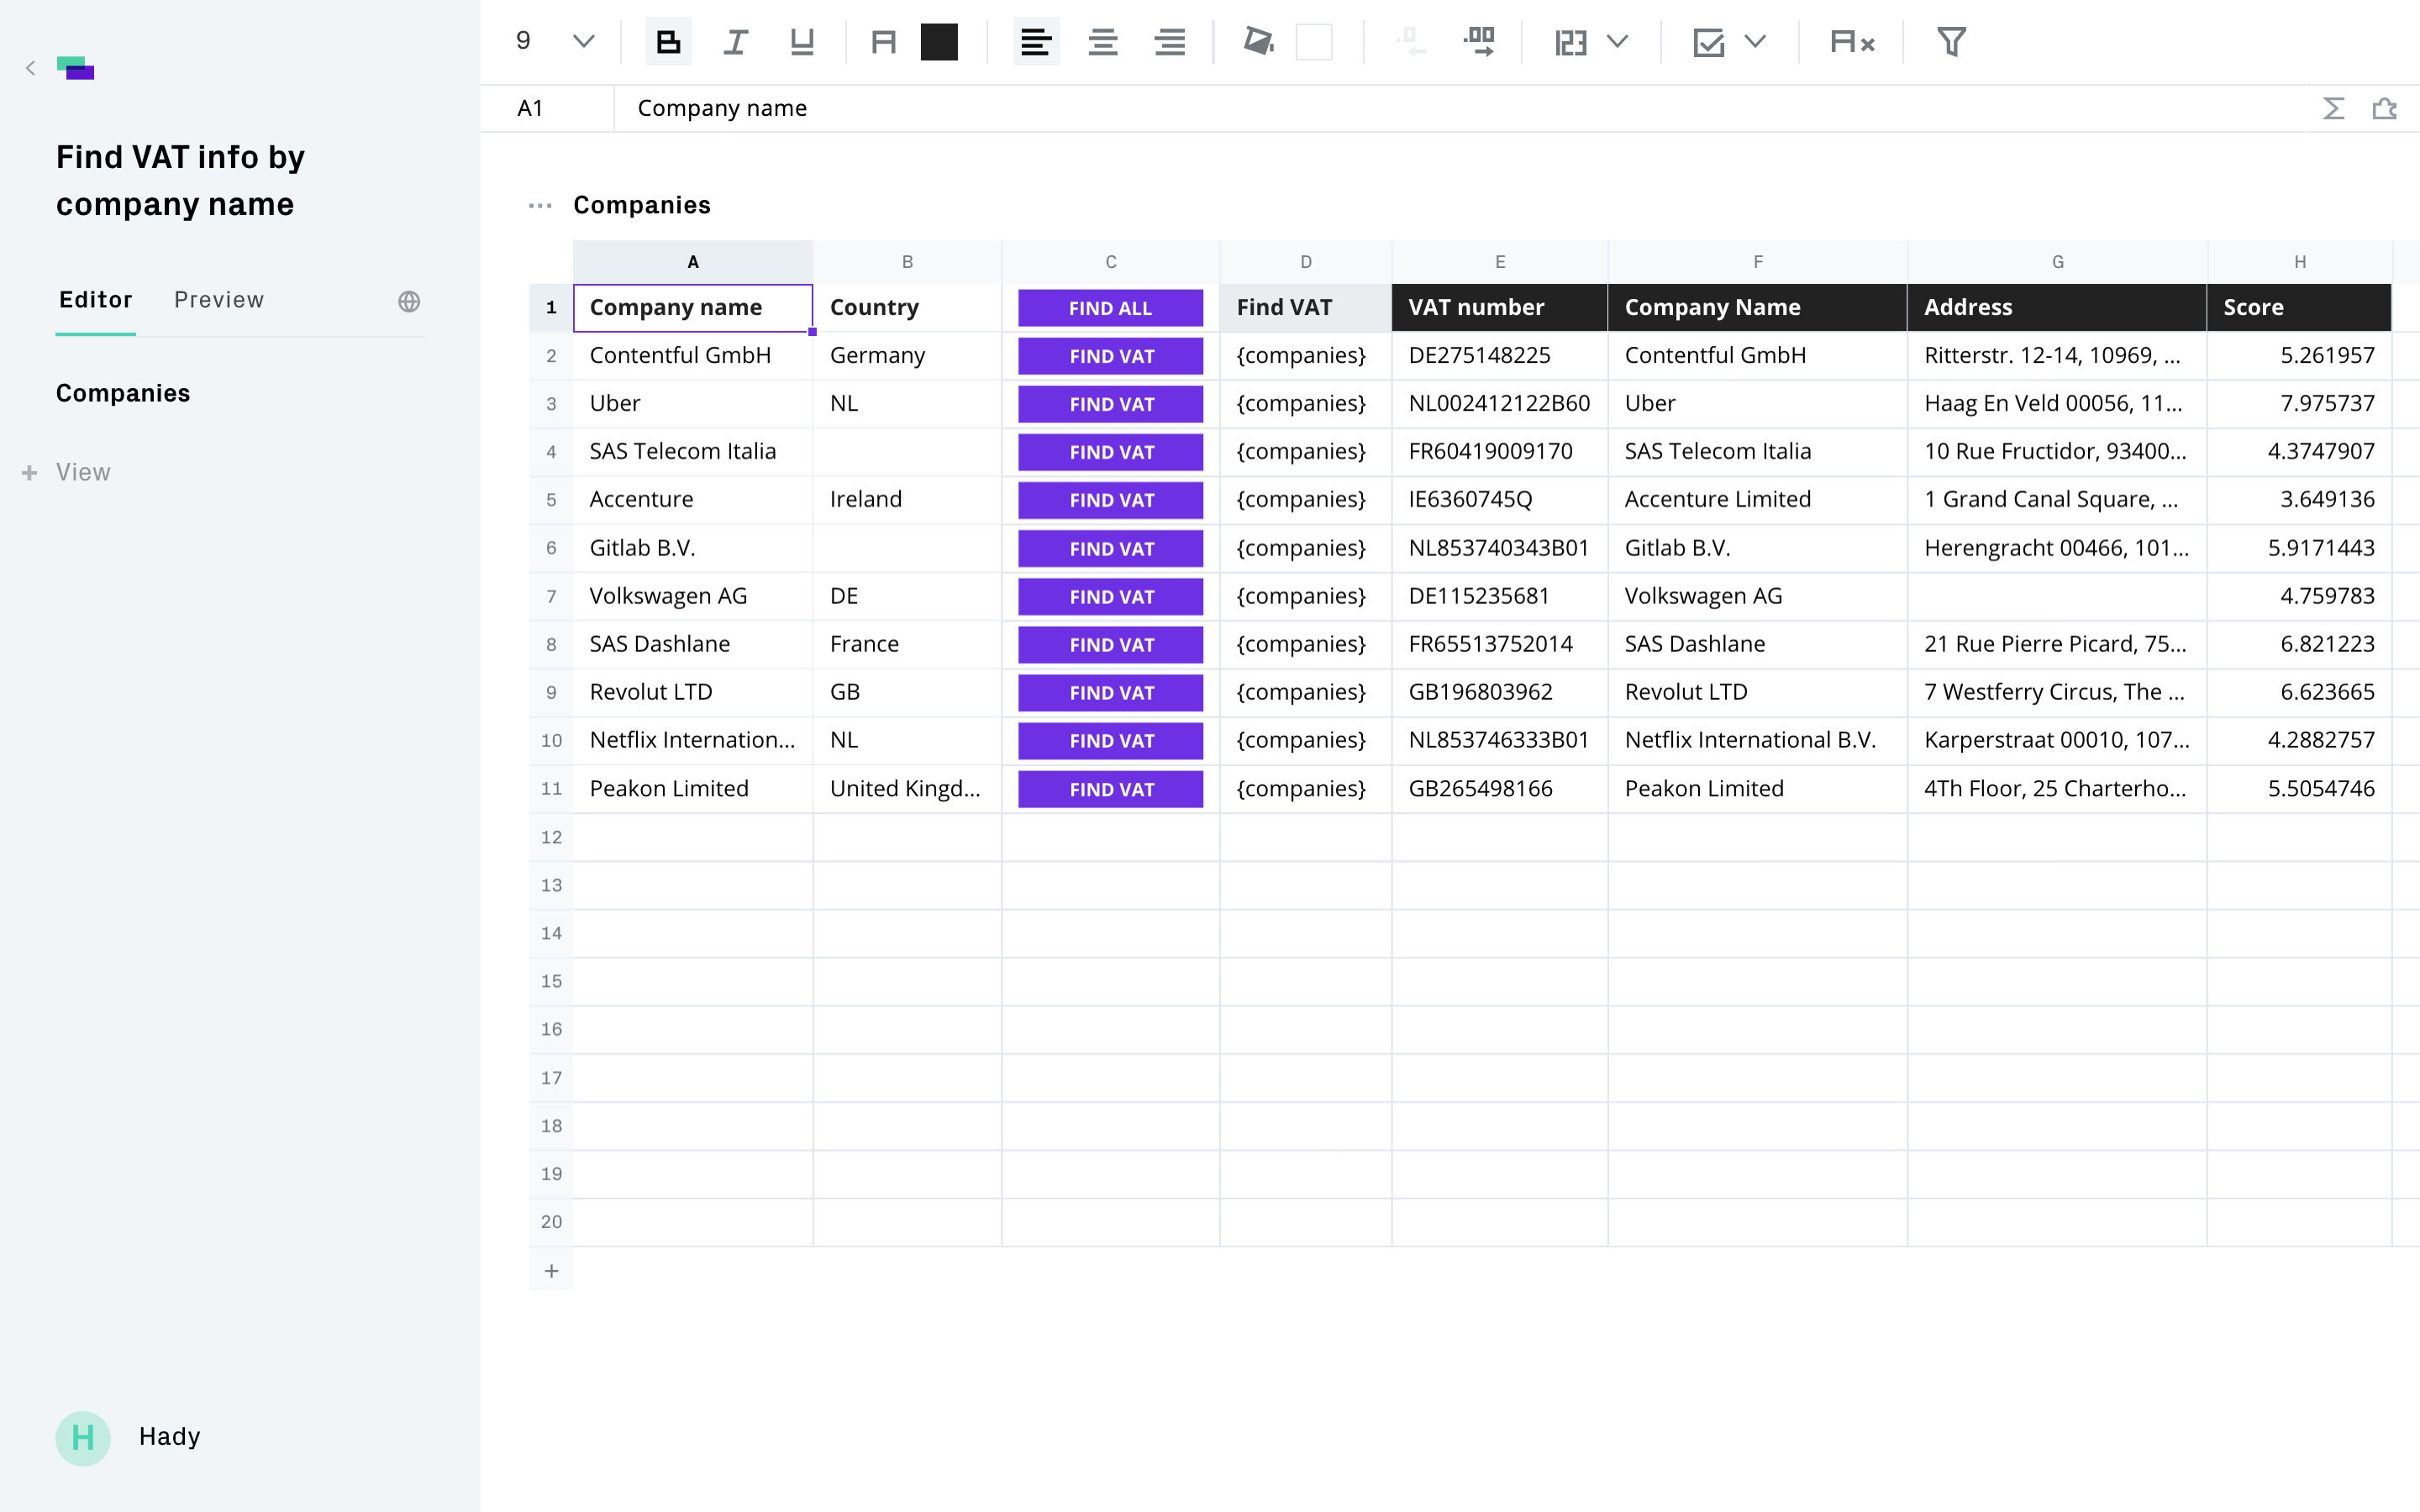Open the black text color swatch
The image size is (2420, 1512).
pos(939,42)
